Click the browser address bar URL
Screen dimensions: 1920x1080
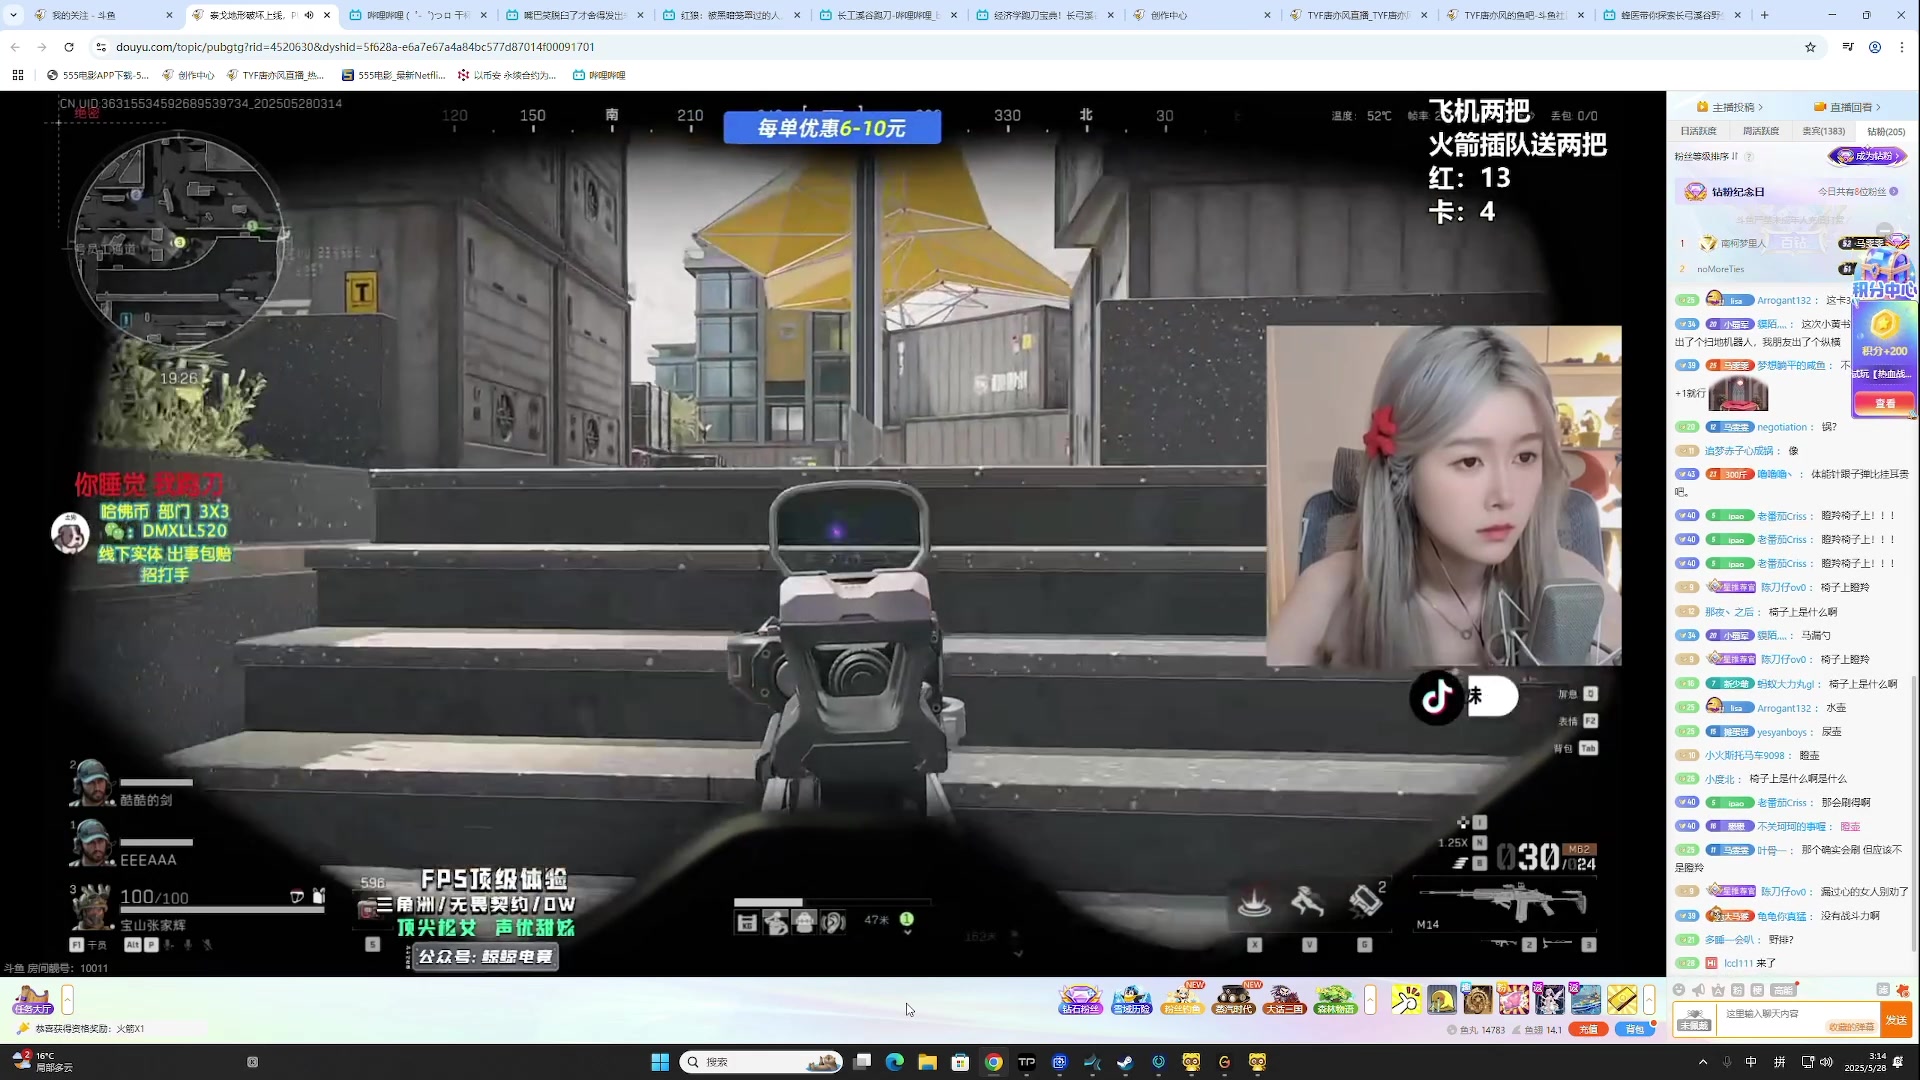[355, 47]
